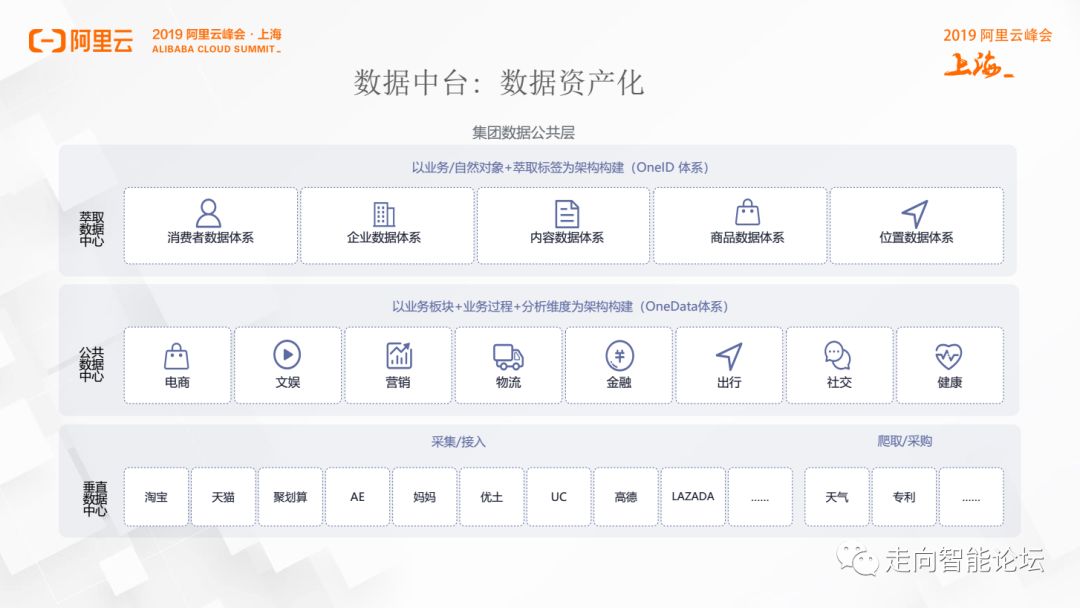This screenshot has width=1080, height=608.
Task: Click the 爬取/采购 heading
Action: [904, 441]
